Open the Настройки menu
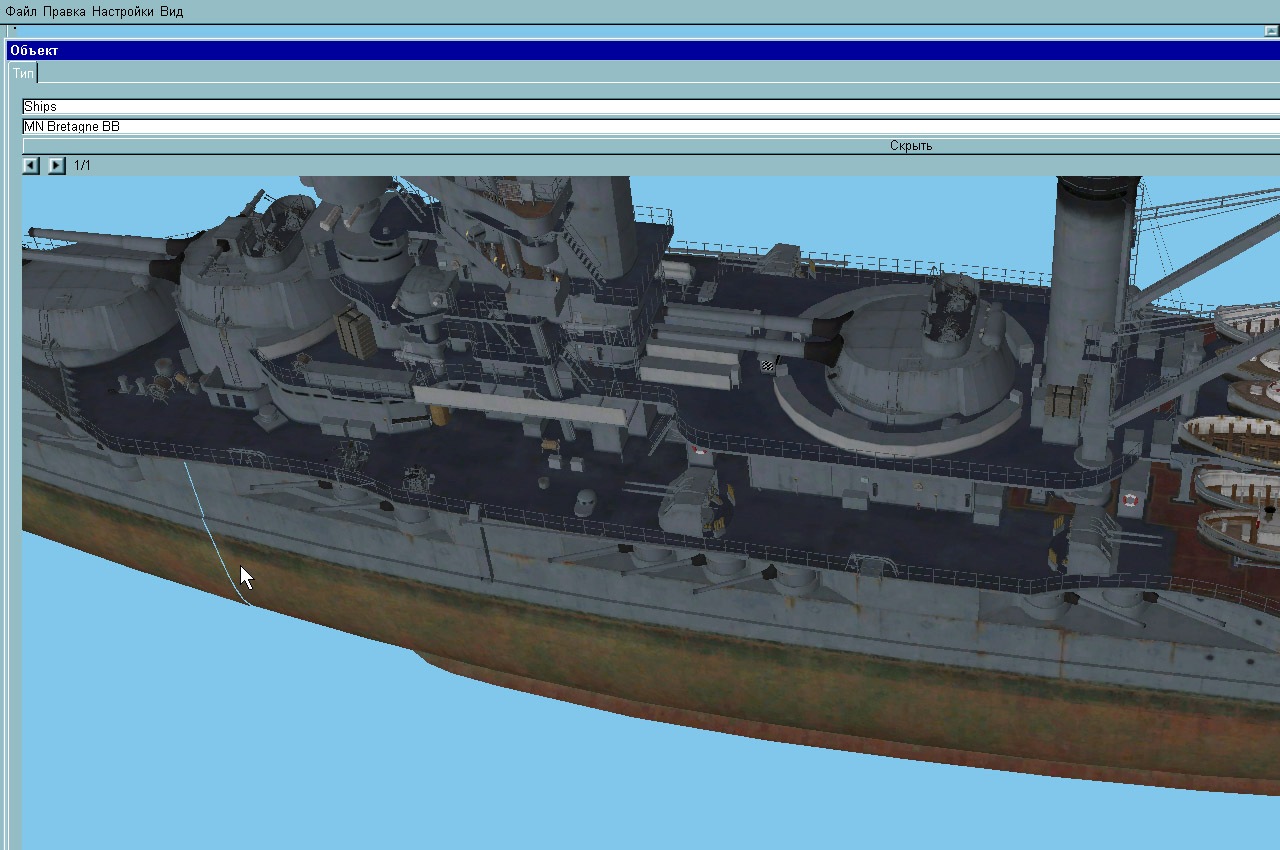 (123, 12)
